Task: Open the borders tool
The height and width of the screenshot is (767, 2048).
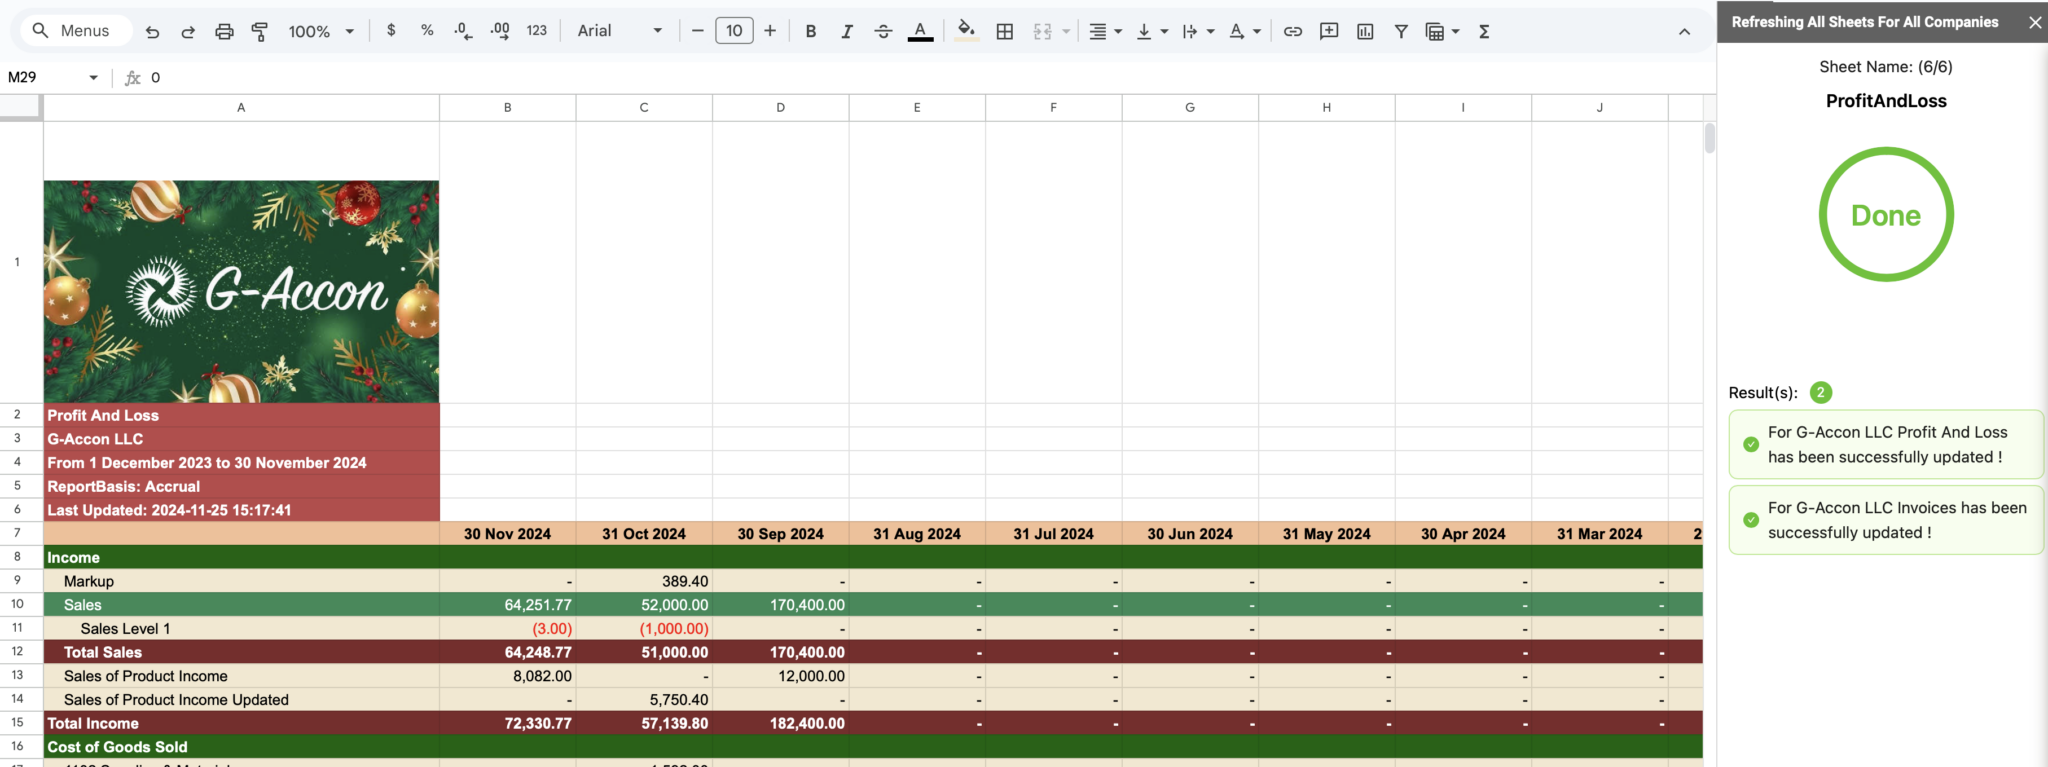Action: pyautogui.click(x=1005, y=31)
